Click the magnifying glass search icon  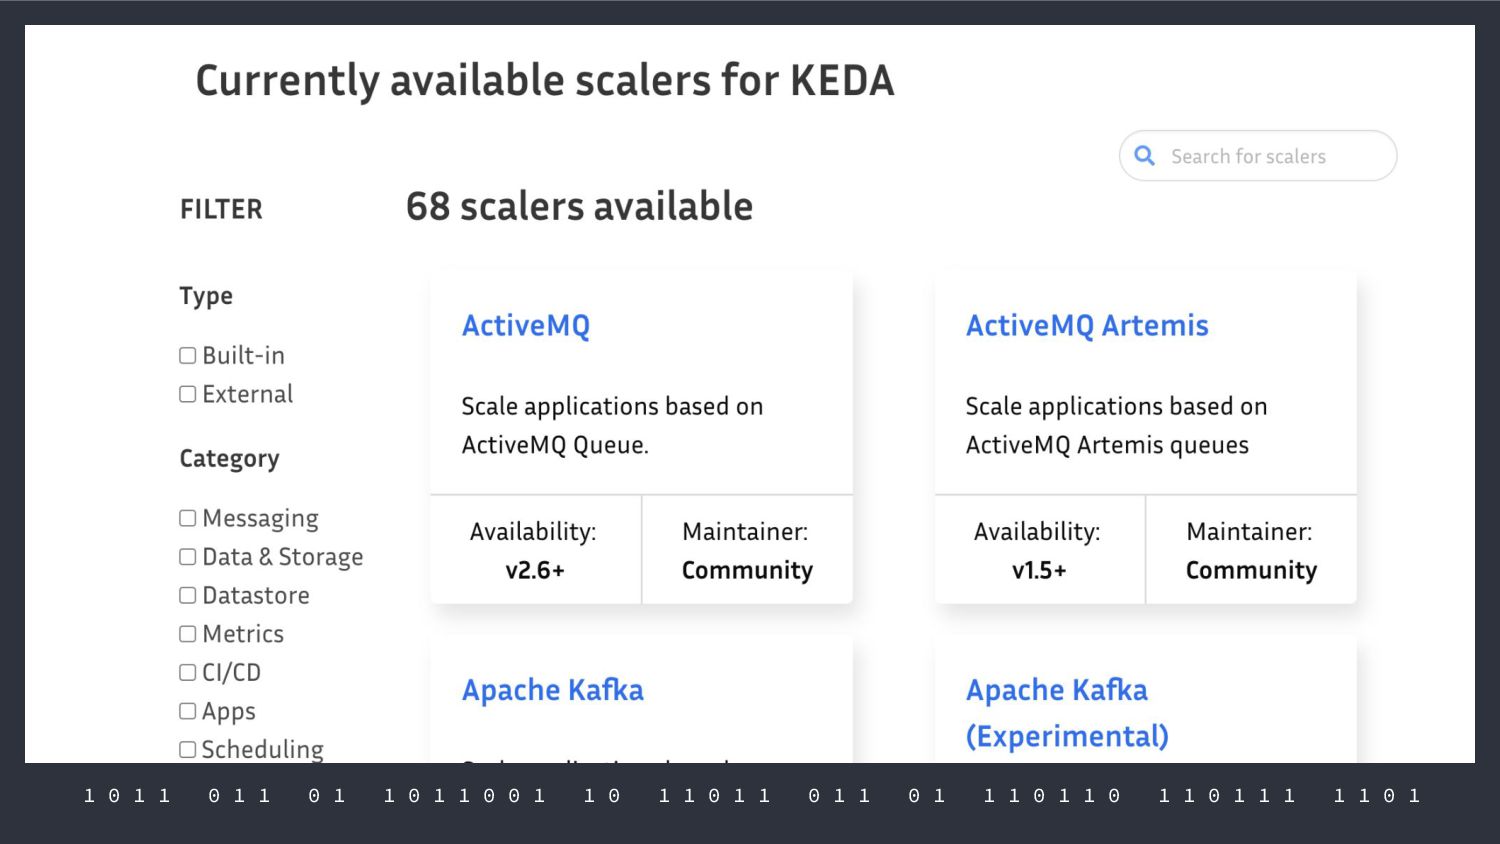1145,156
